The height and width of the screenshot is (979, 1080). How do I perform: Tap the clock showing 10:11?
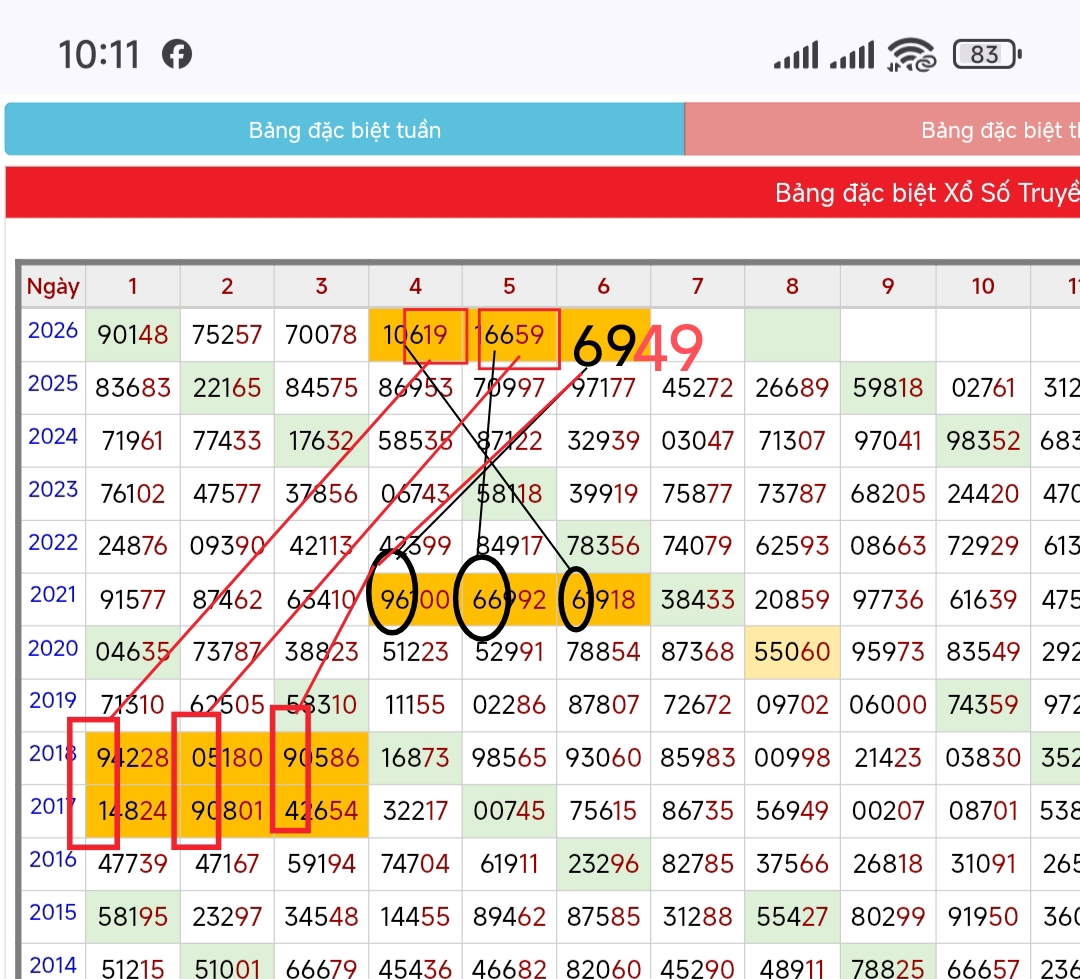[x=99, y=54]
